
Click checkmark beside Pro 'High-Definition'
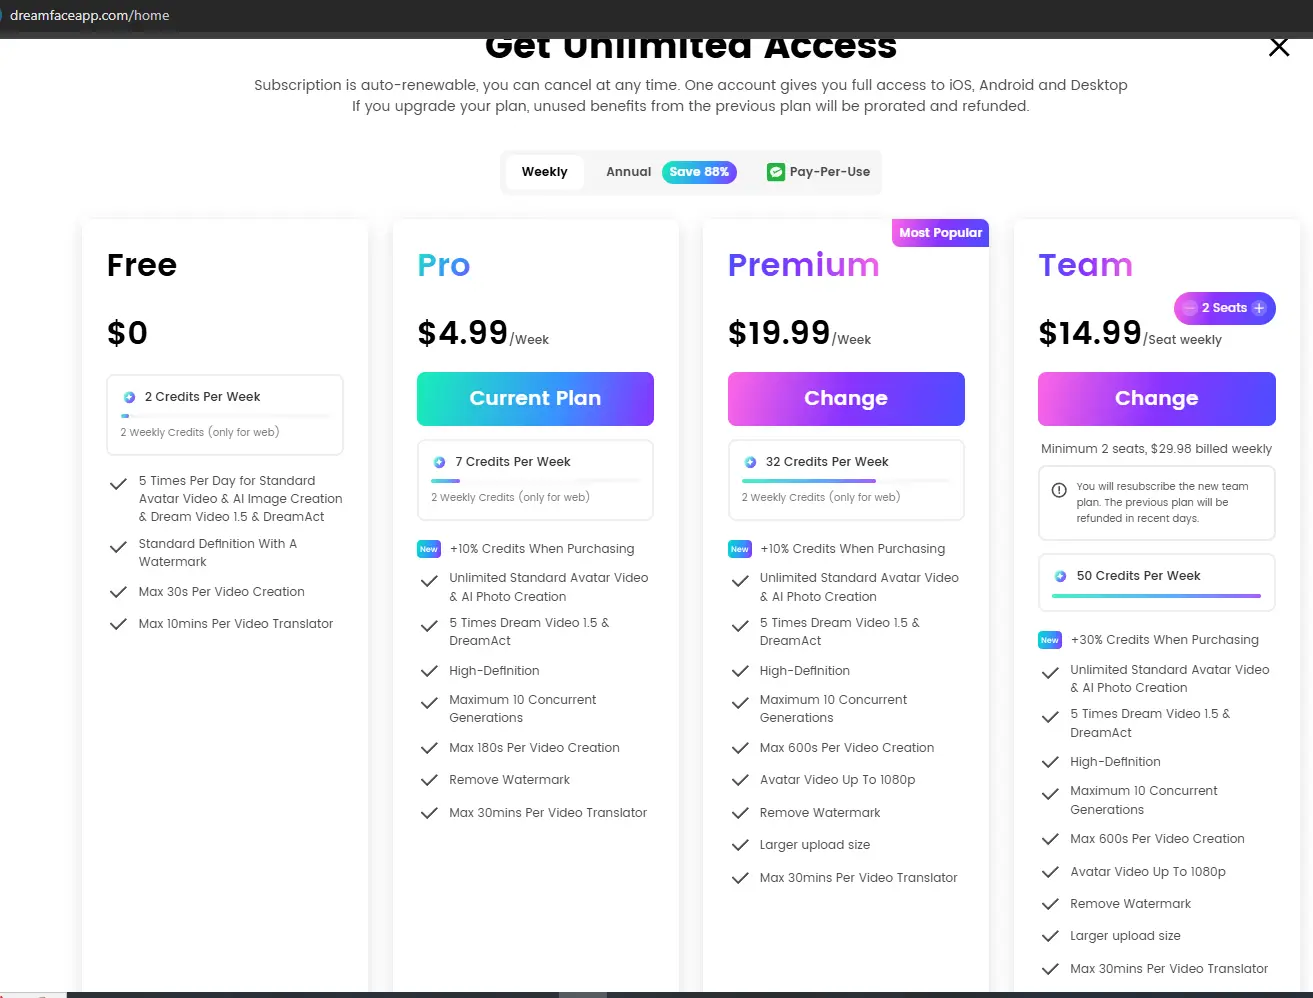point(429,671)
